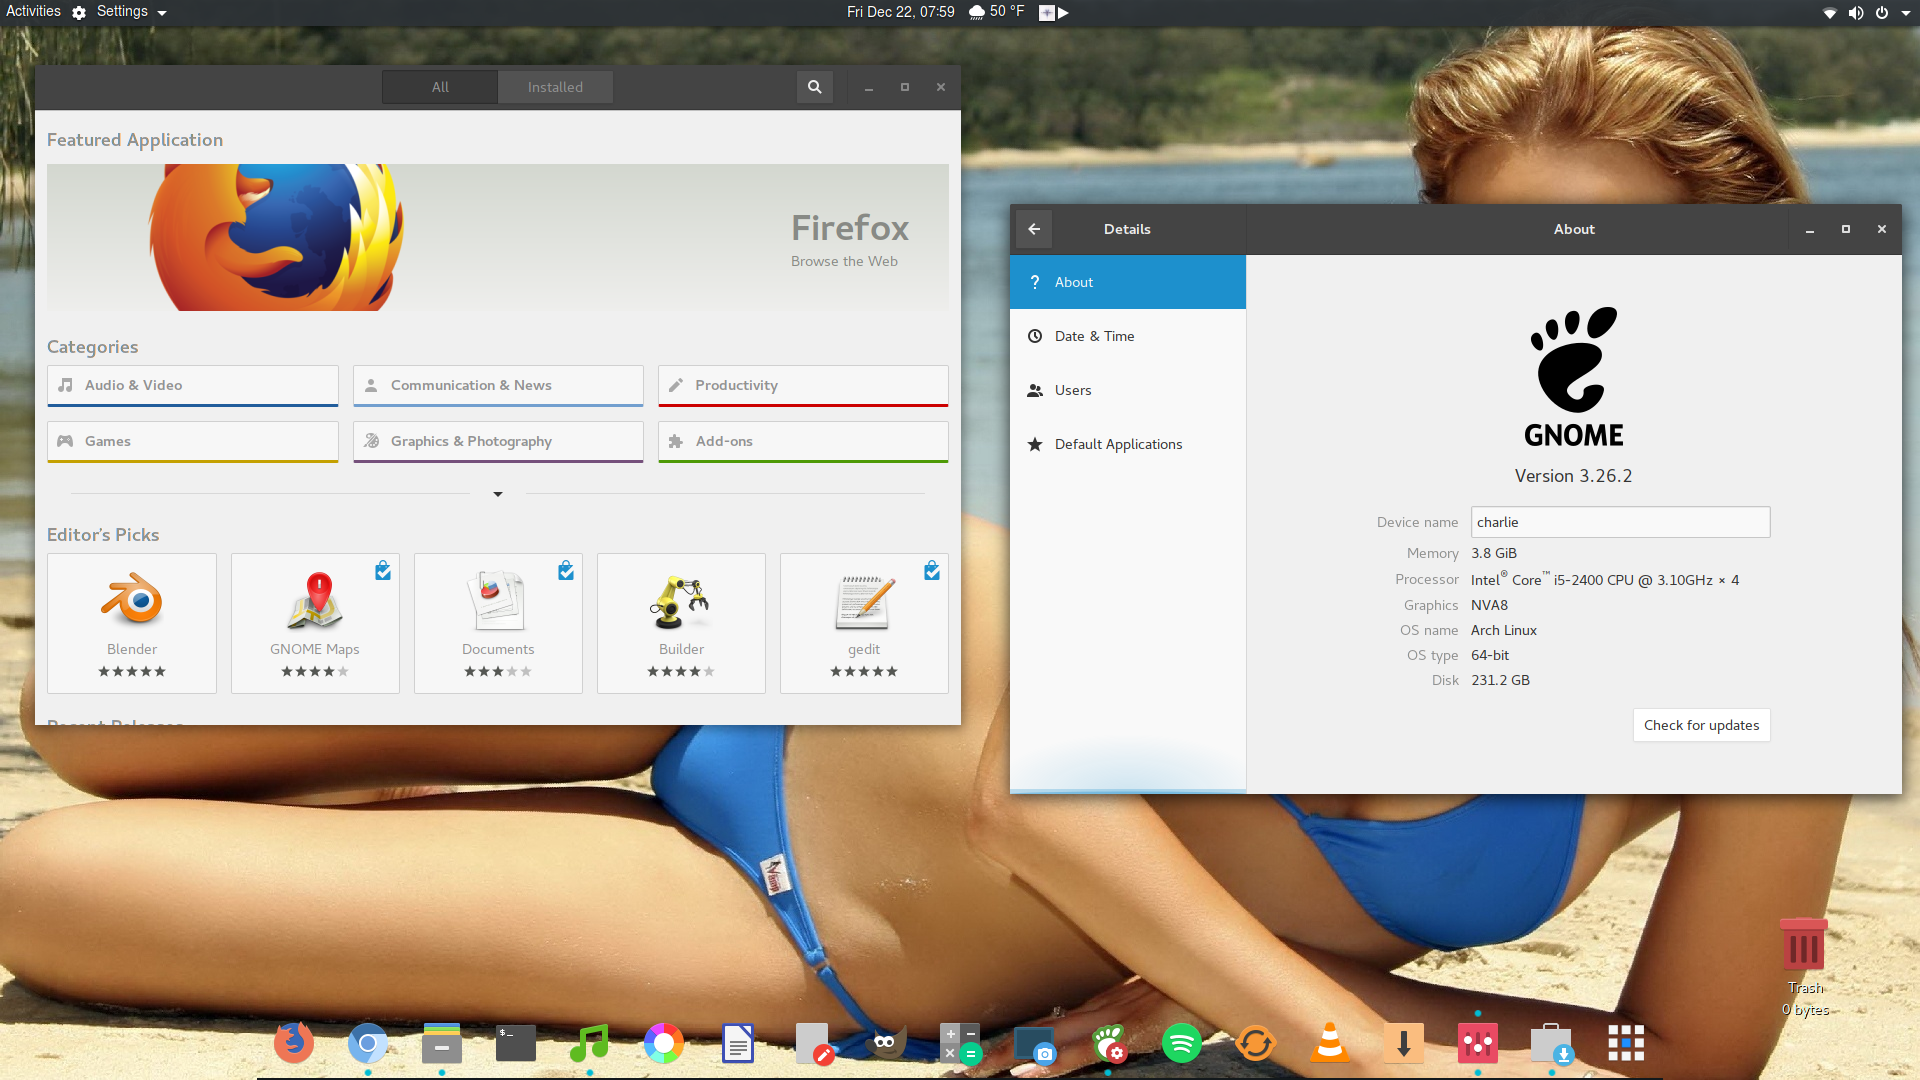Click the Device name input field

1620,522
